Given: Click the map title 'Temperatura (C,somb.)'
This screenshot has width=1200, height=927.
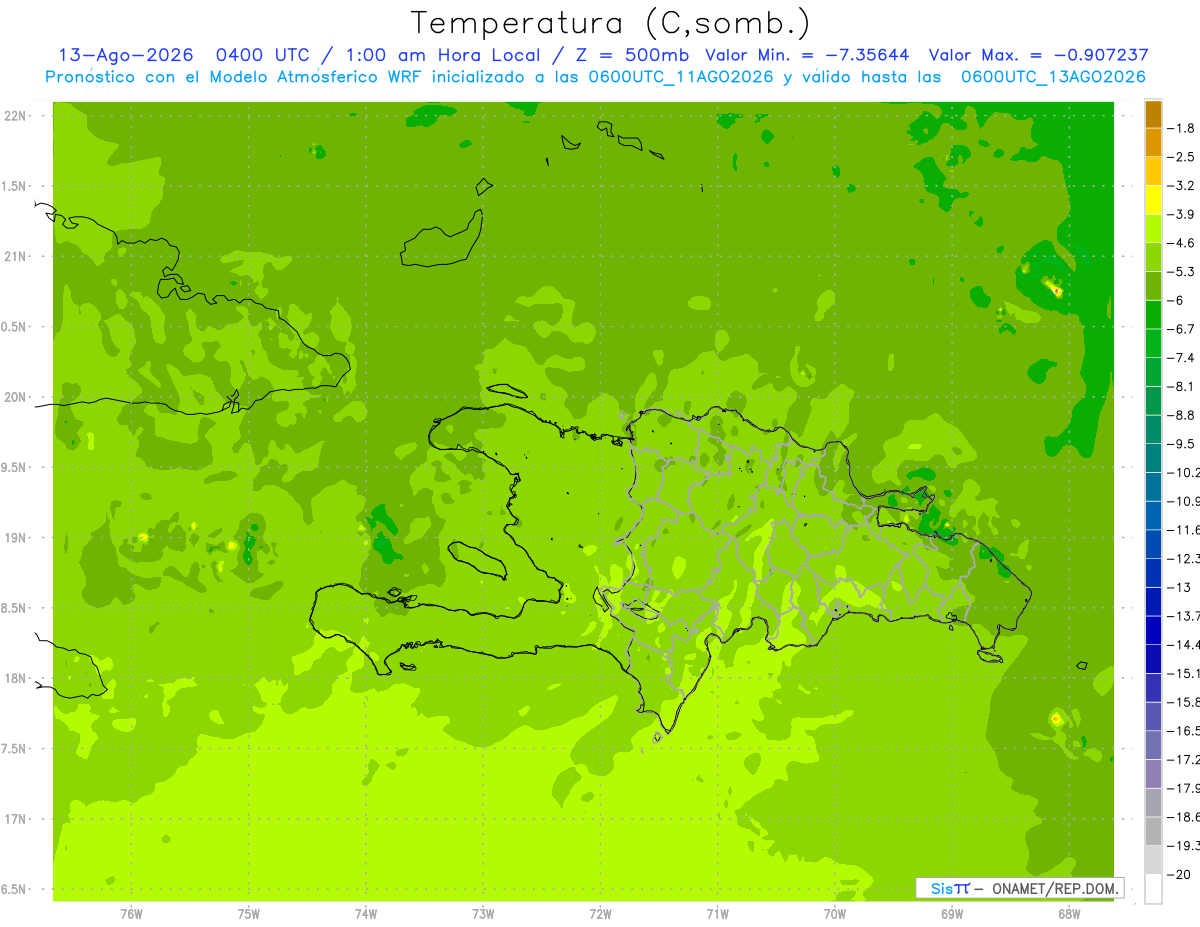Looking at the screenshot, I should (x=611, y=23).
